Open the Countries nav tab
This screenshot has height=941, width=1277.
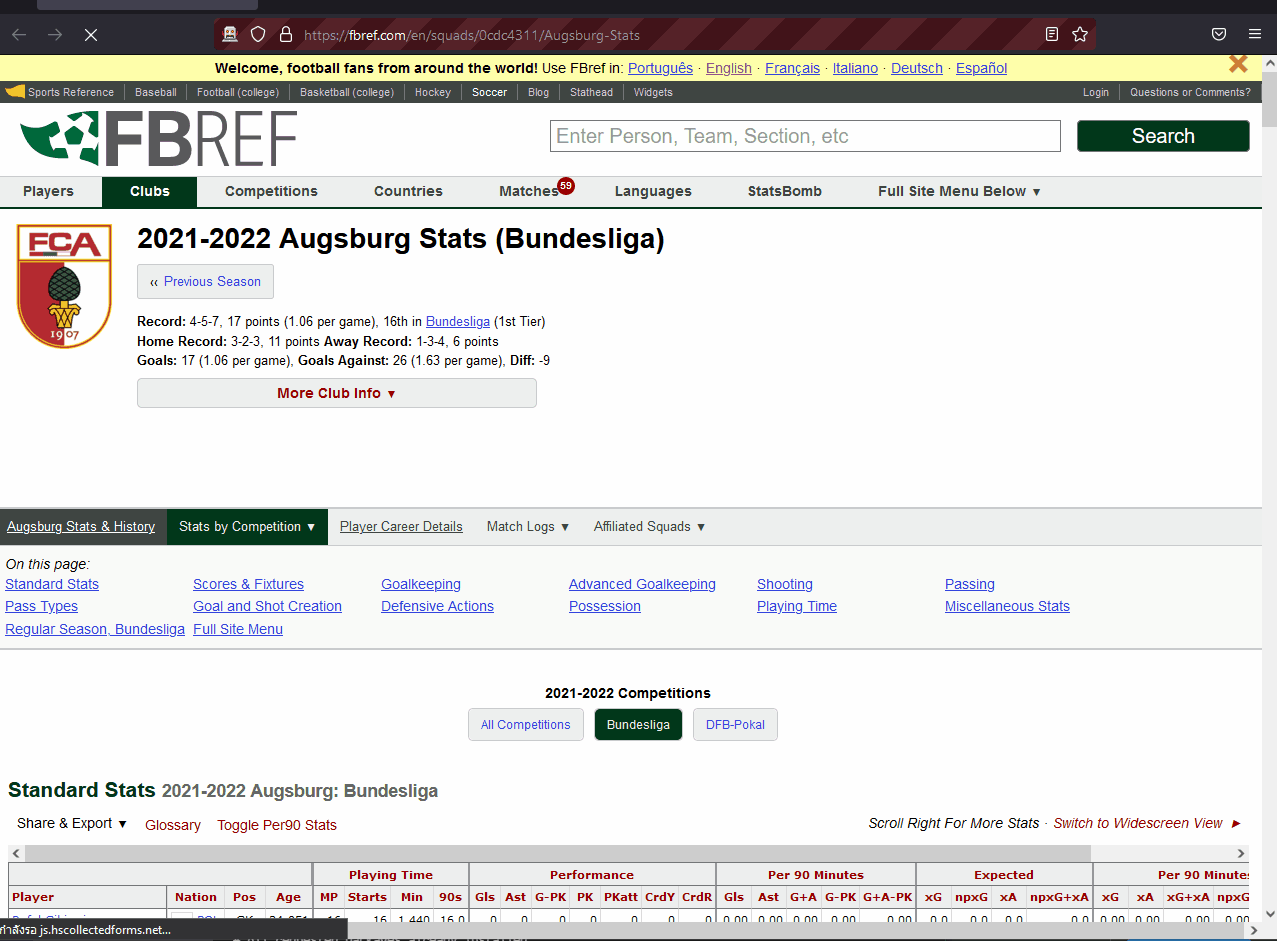coord(408,191)
